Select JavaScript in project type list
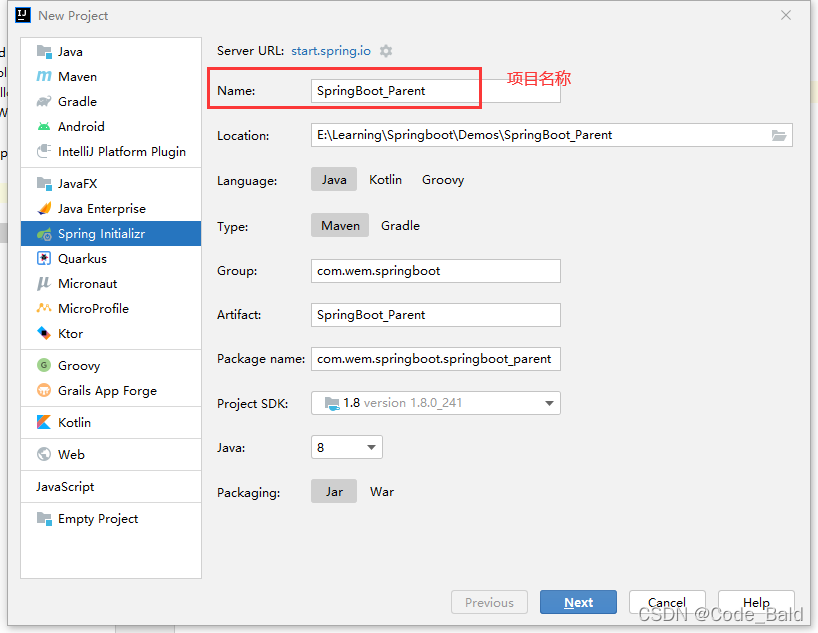 (x=111, y=487)
